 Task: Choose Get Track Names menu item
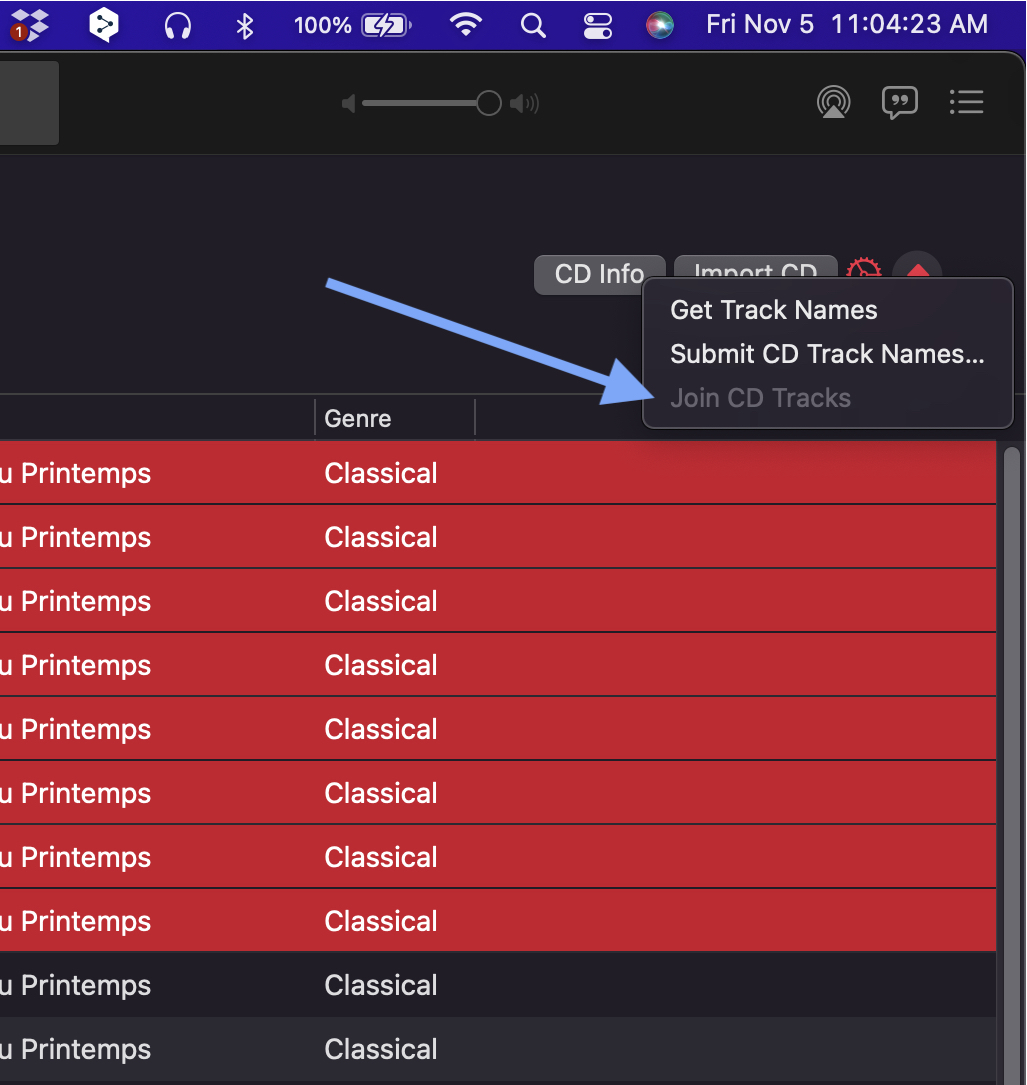[x=773, y=310]
